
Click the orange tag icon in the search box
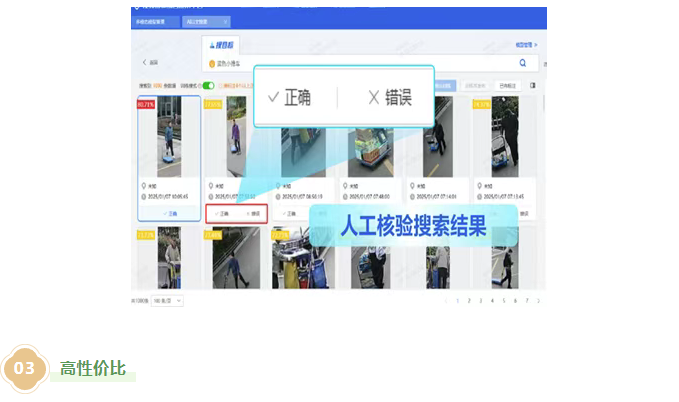(x=212, y=64)
